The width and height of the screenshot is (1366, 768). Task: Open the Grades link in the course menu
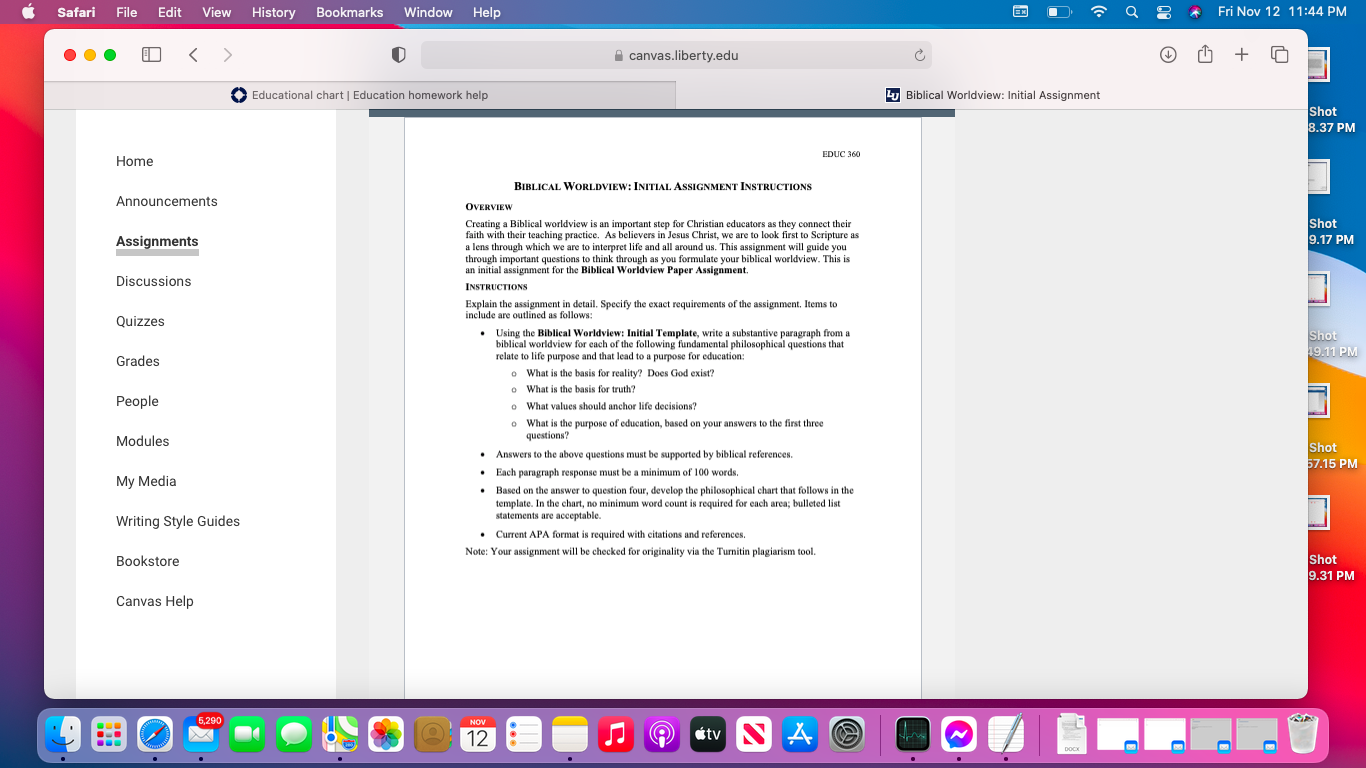coord(138,361)
